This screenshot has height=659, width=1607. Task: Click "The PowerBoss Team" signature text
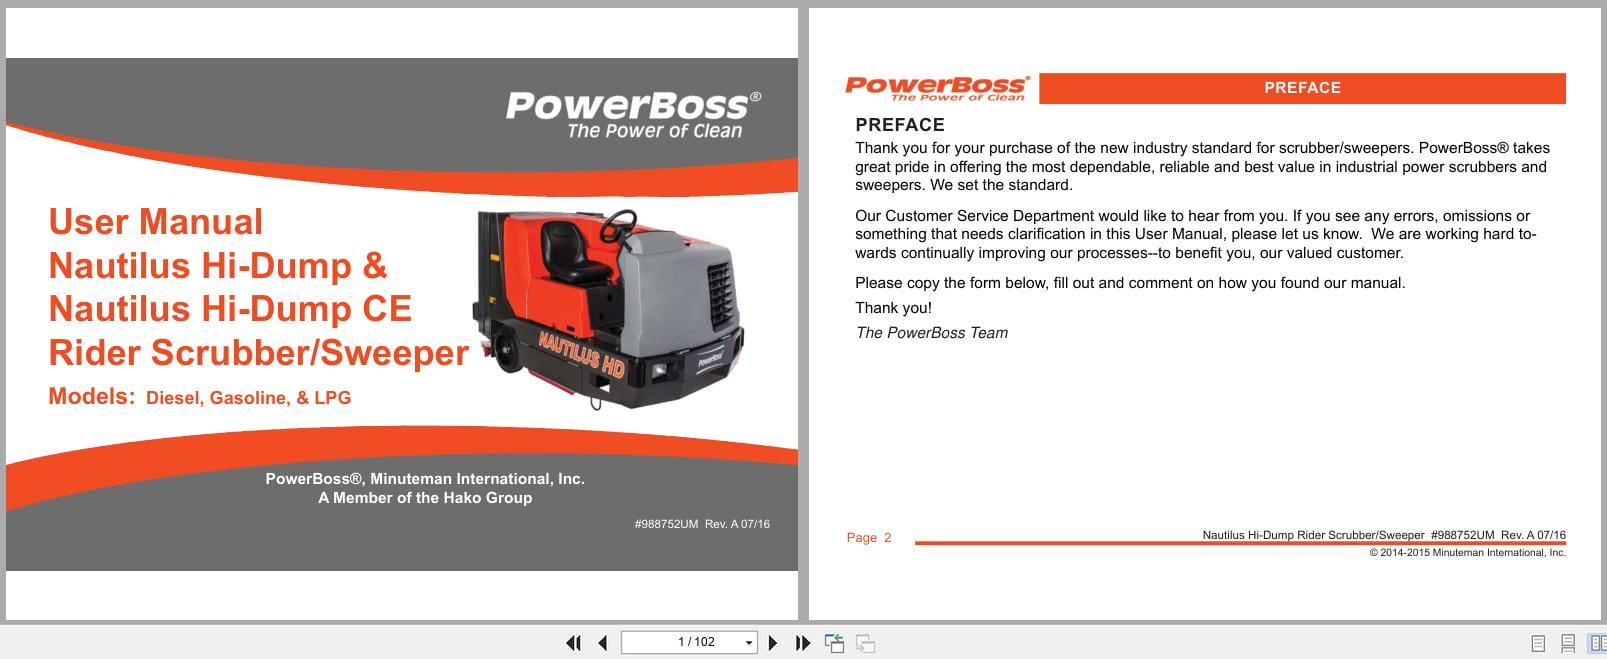click(x=932, y=333)
